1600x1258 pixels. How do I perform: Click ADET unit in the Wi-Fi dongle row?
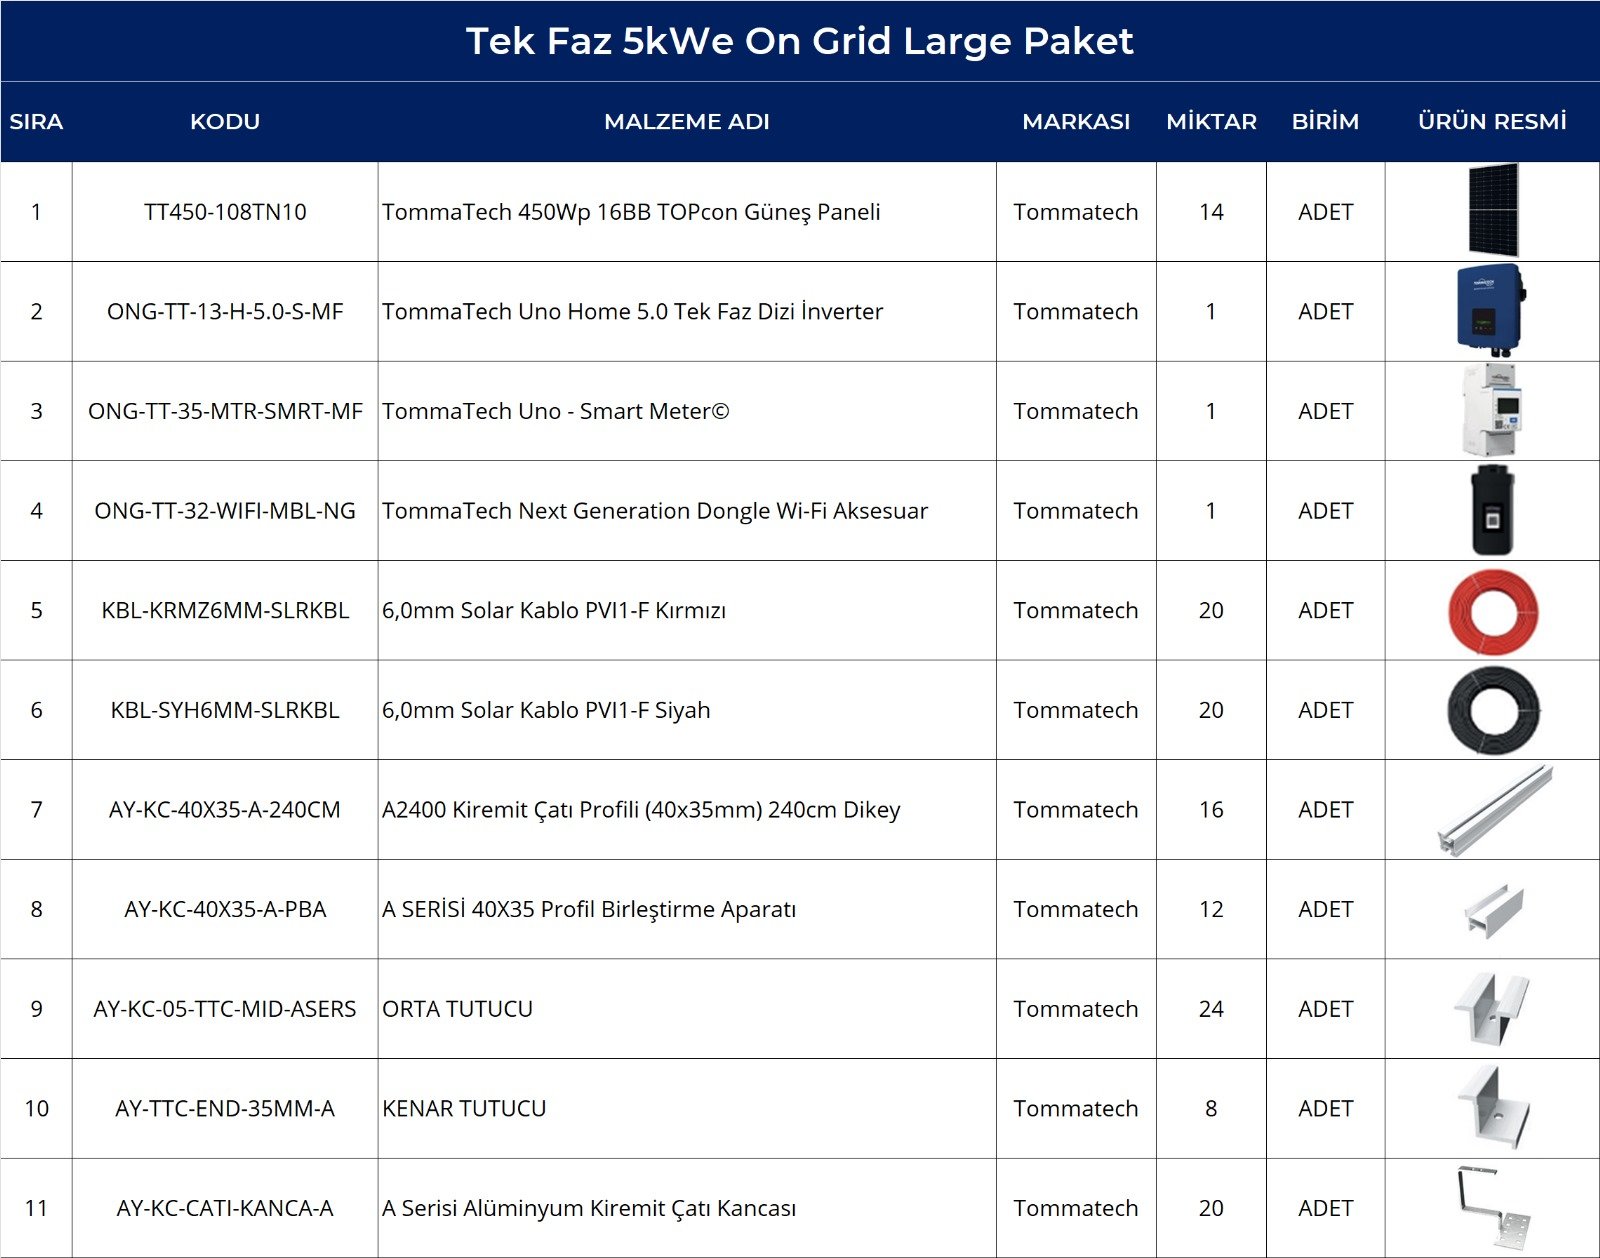point(1325,511)
